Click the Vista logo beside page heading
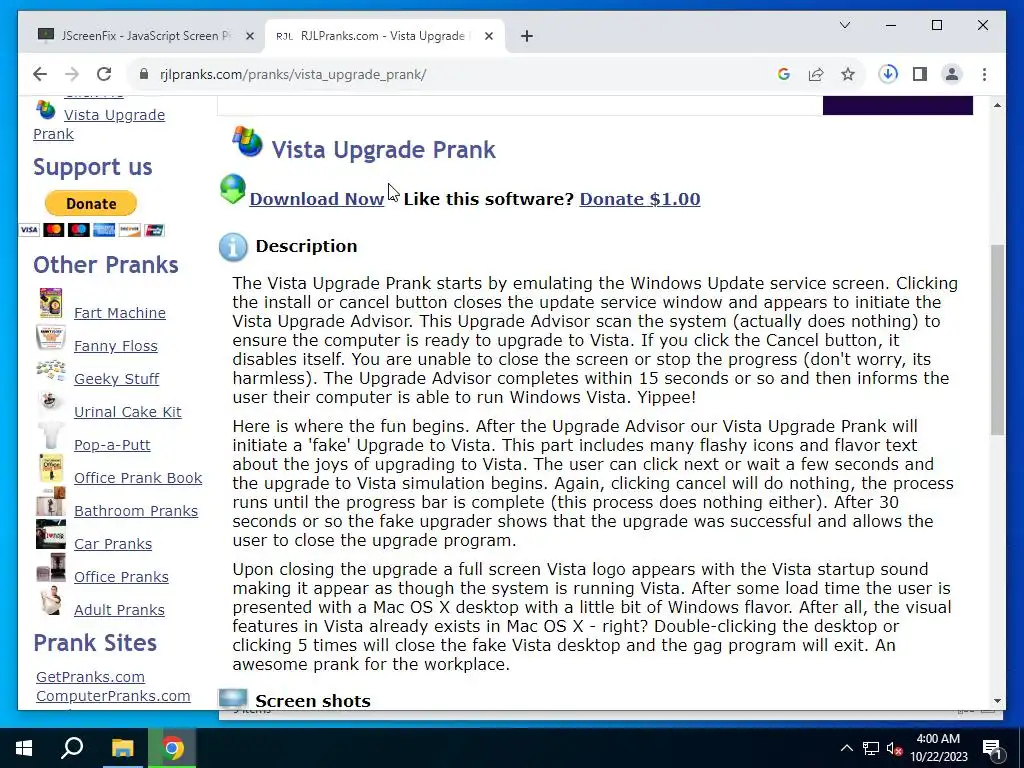Screen dimensions: 1024x768 [248, 142]
